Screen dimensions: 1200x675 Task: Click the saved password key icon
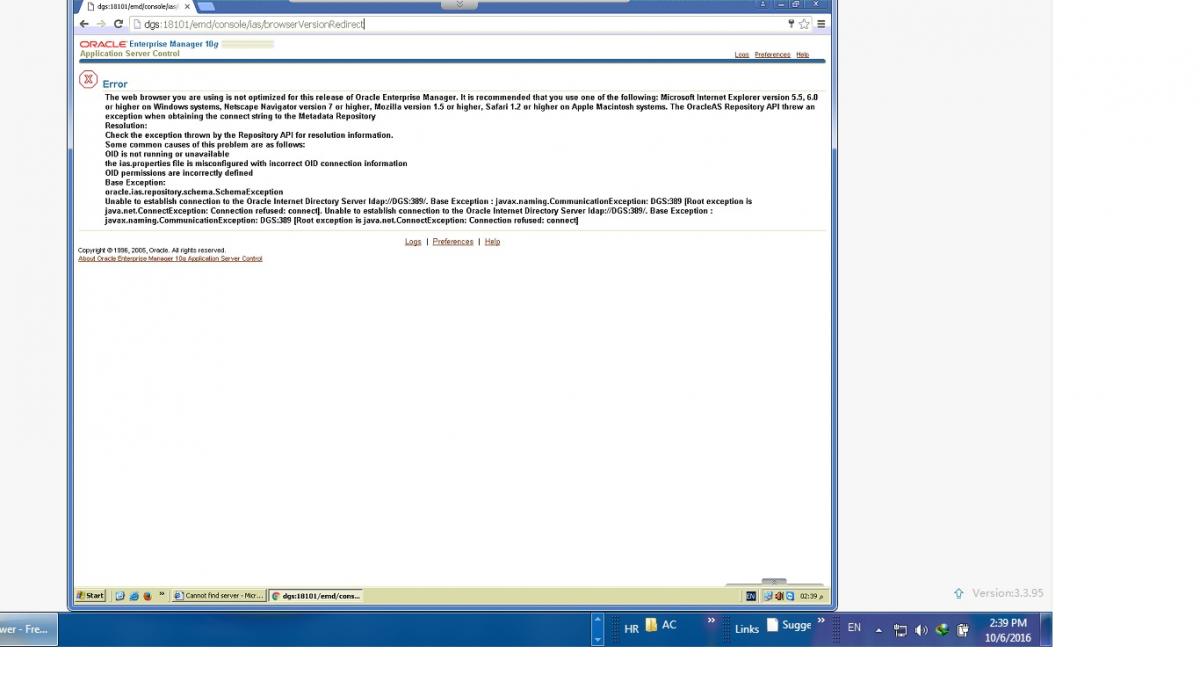(x=791, y=24)
